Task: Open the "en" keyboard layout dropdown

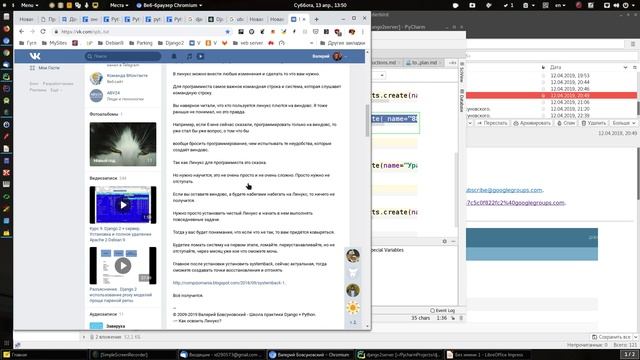Action: click(560, 5)
